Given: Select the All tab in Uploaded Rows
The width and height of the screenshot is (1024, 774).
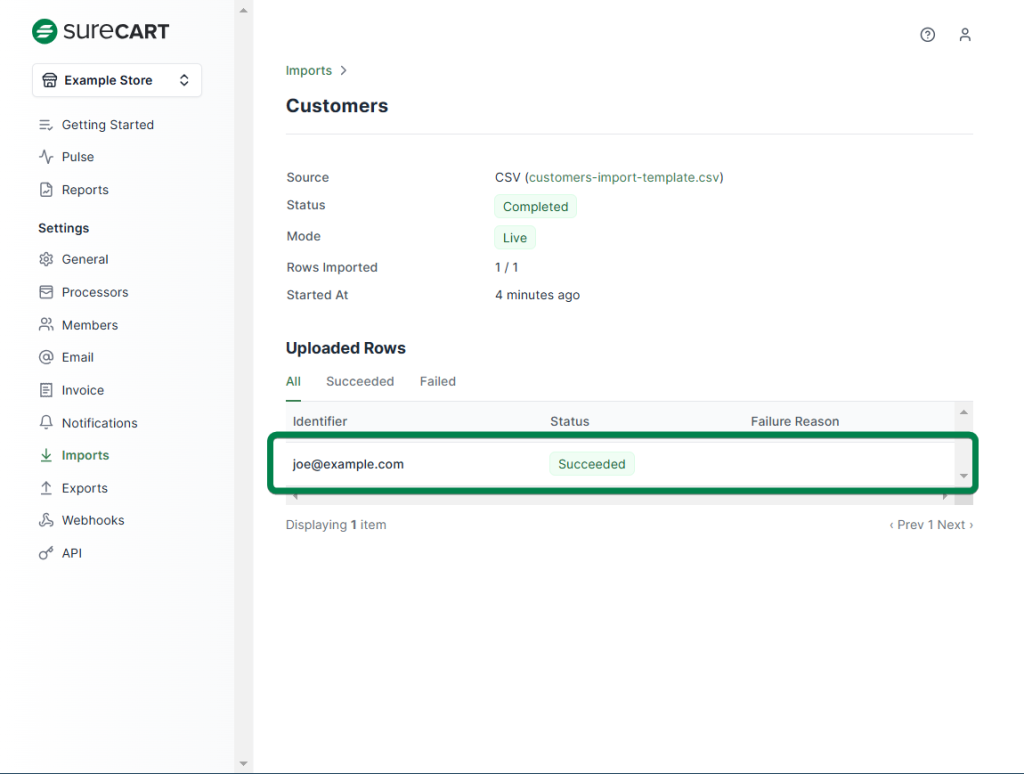Looking at the screenshot, I should click(293, 381).
